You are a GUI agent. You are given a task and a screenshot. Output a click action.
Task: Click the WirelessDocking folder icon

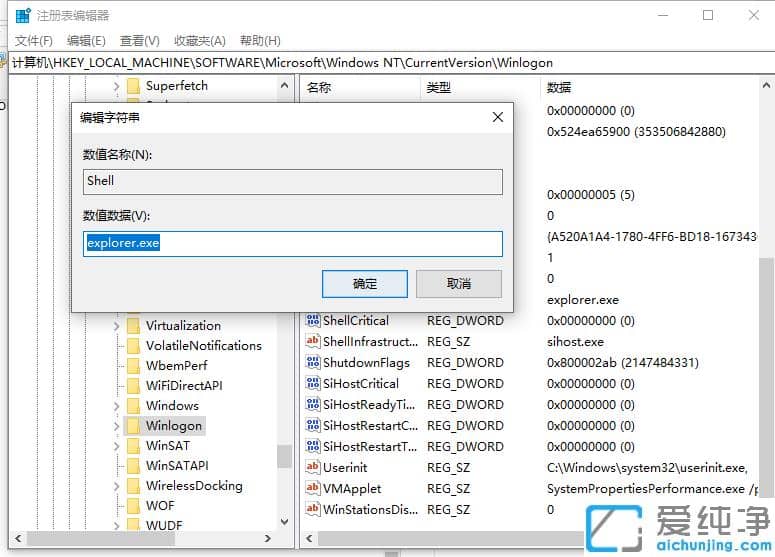point(133,486)
